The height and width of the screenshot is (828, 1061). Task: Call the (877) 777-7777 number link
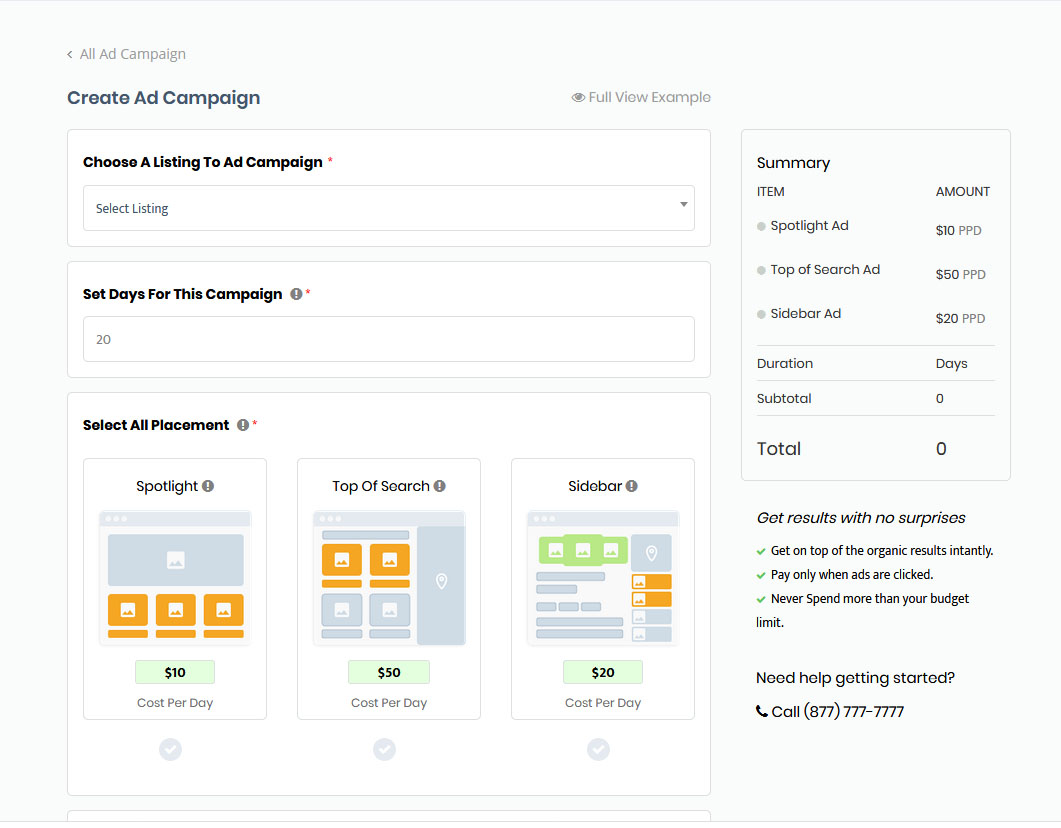click(x=838, y=712)
